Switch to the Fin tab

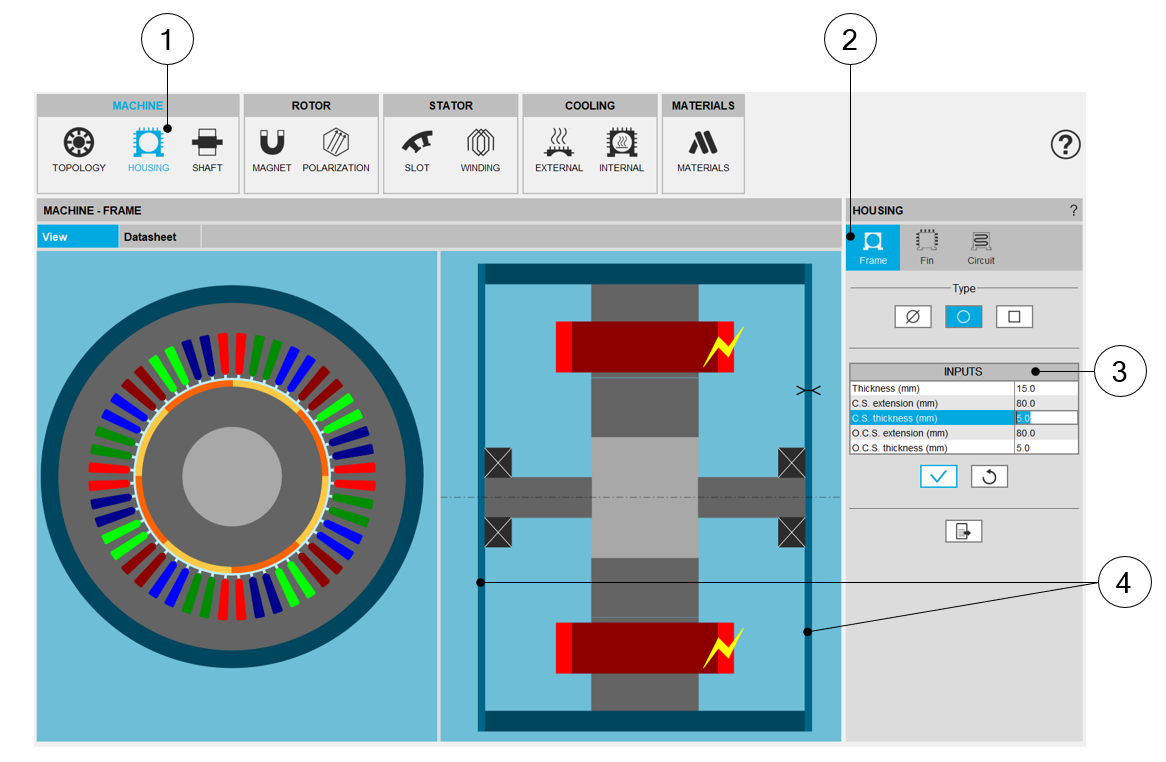tap(927, 247)
